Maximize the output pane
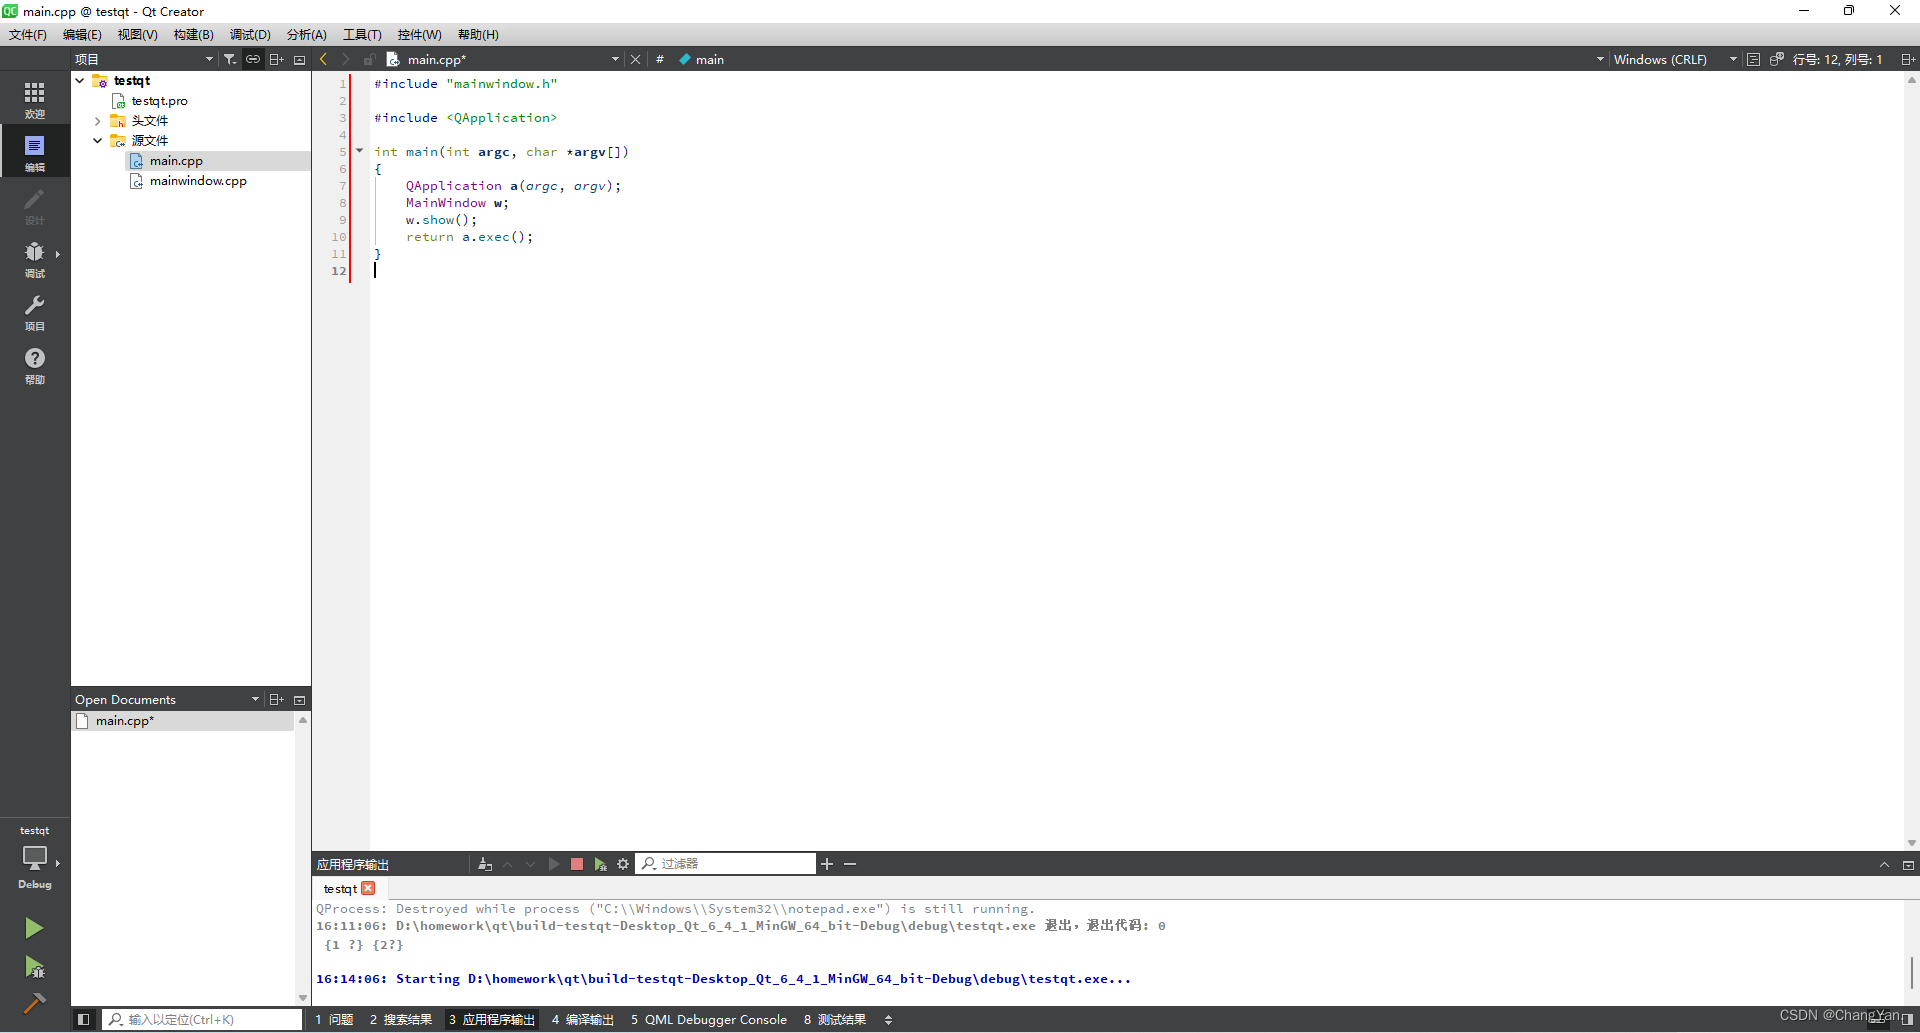 point(1884,865)
